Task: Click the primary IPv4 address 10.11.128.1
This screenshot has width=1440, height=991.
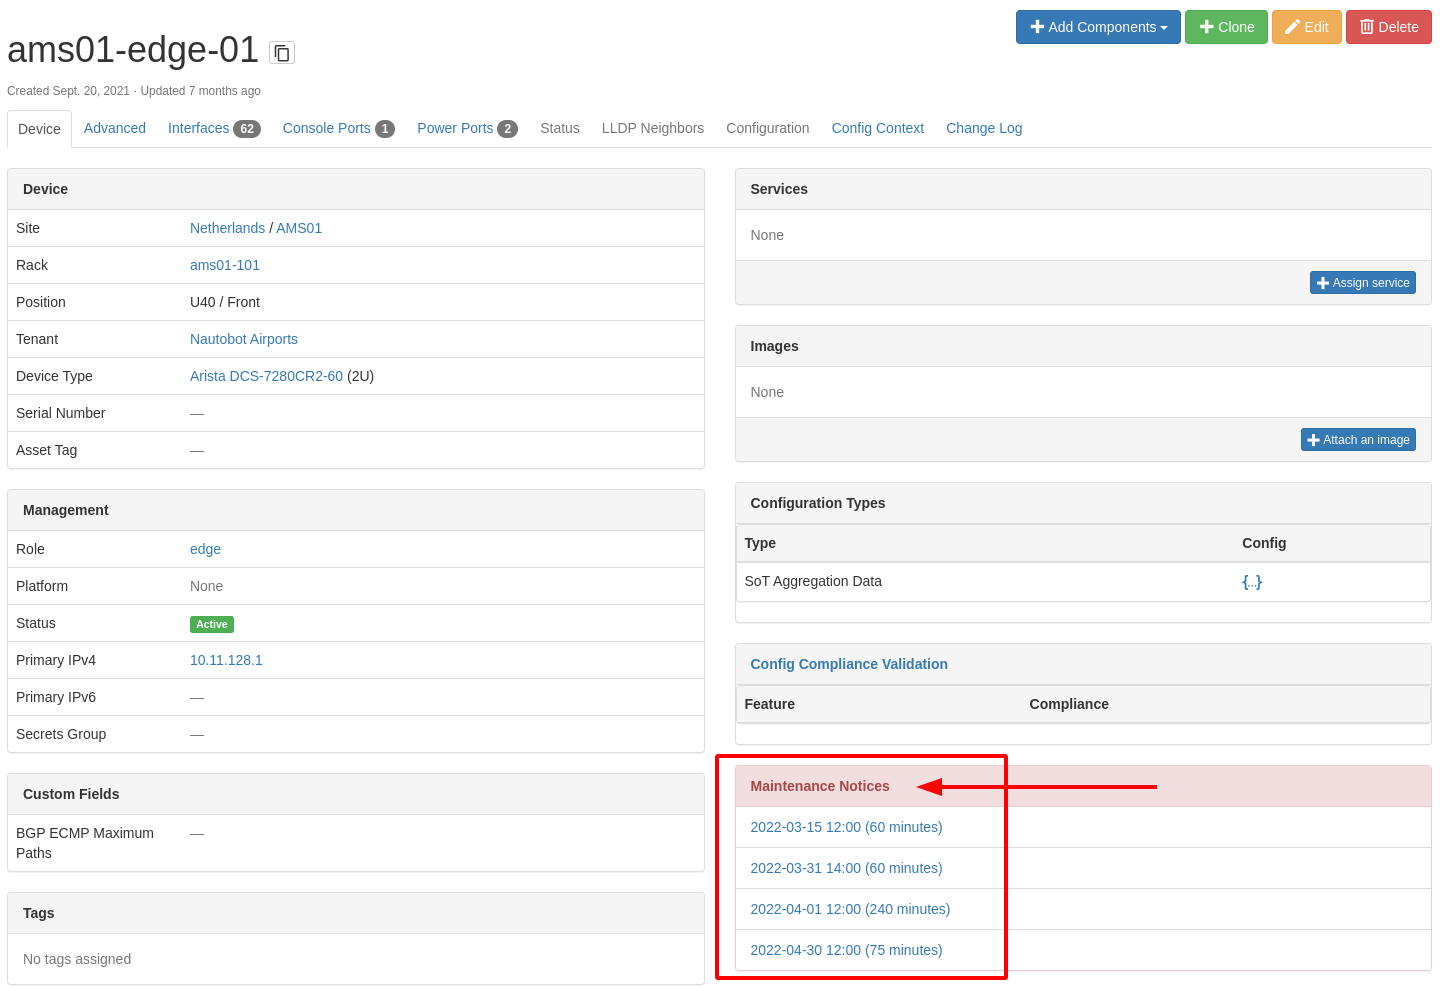Action: click(226, 660)
